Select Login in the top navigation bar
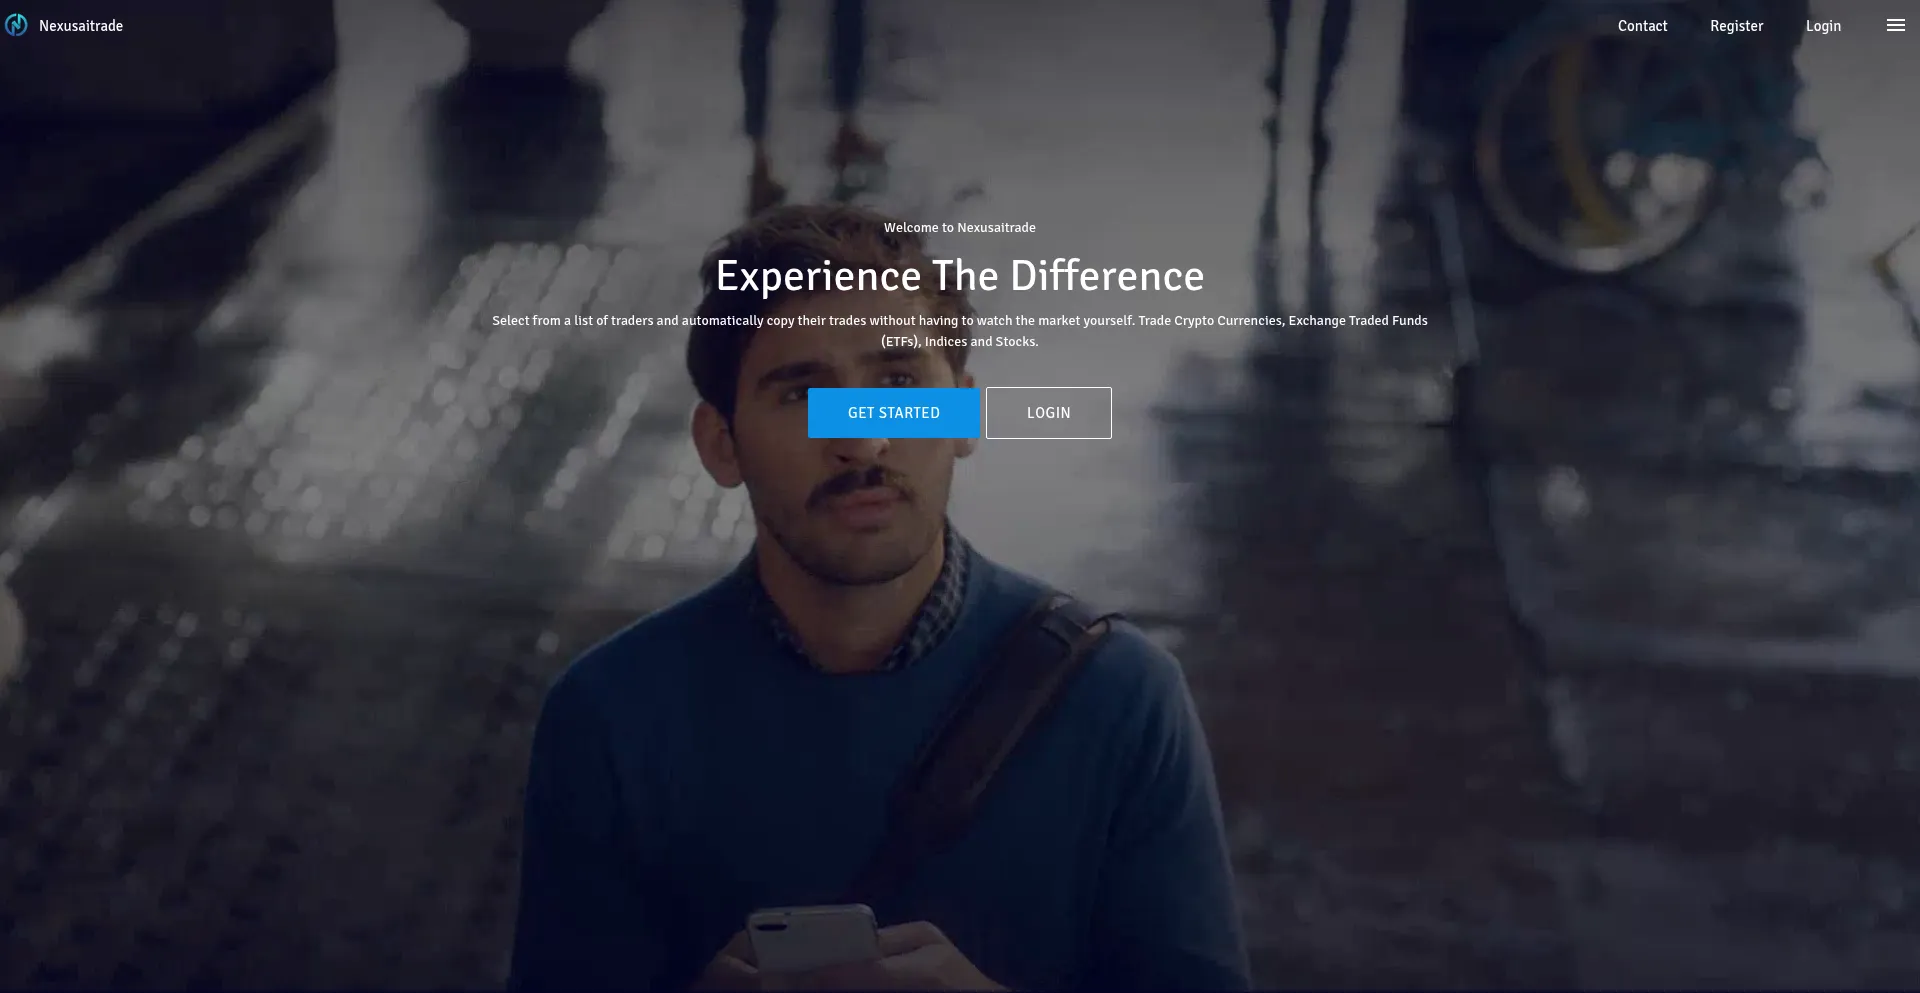This screenshot has width=1920, height=993. pos(1823,26)
